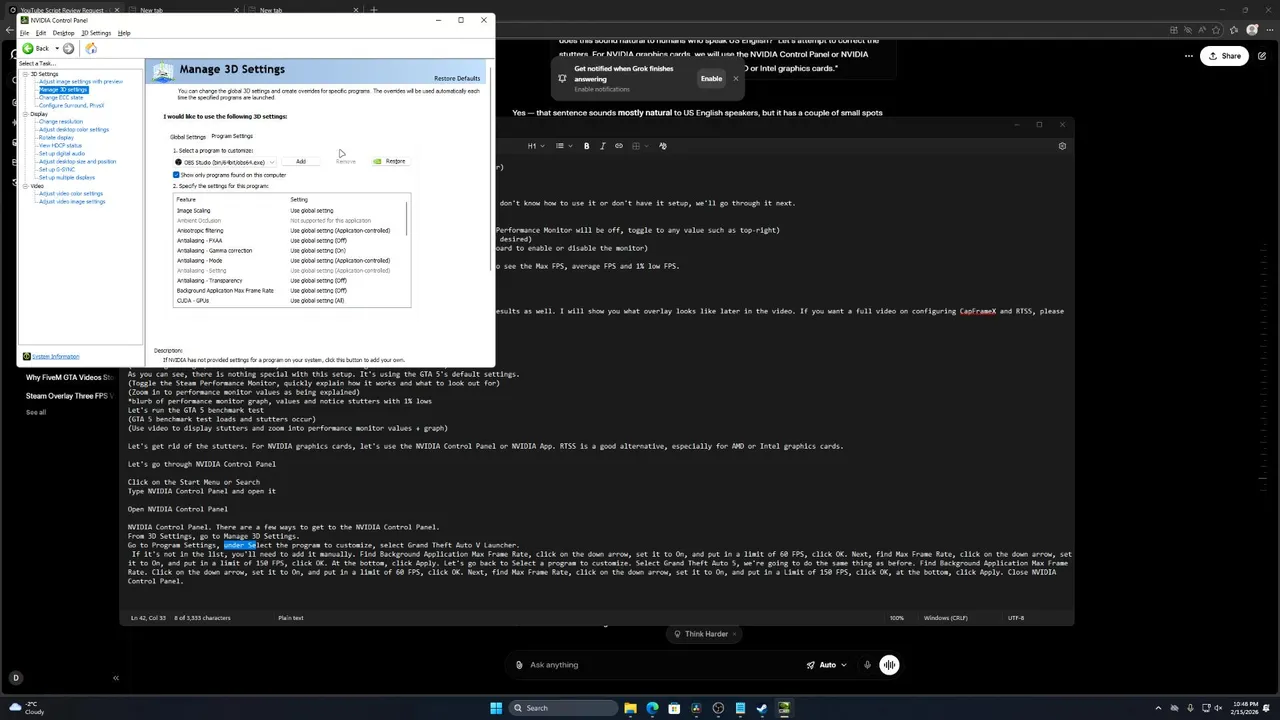Open the Auto model selector in Grok
This screenshot has width=1280, height=720.
coord(827,665)
